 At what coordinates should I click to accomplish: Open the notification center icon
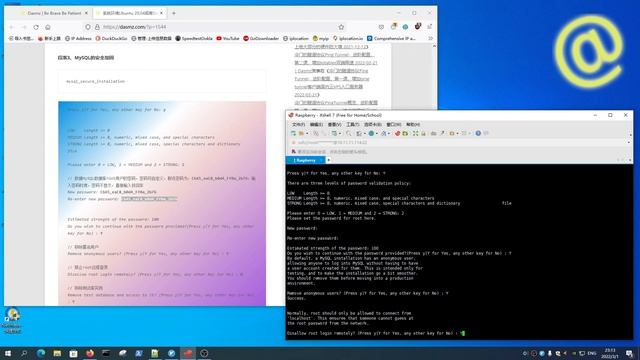coord(629,353)
